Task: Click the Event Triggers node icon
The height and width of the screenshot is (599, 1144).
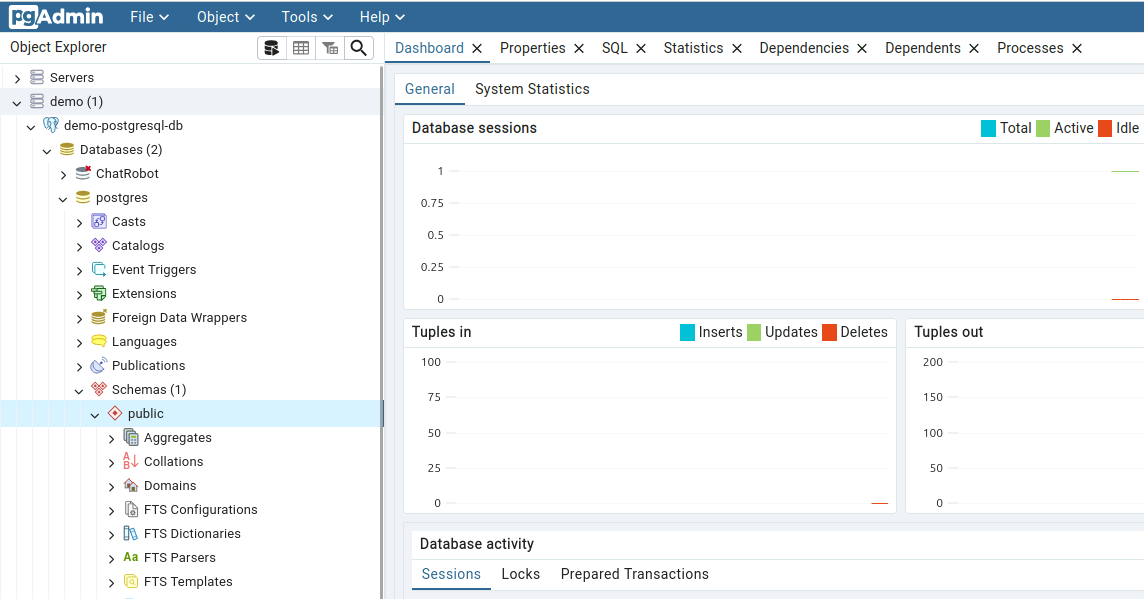Action: point(99,270)
